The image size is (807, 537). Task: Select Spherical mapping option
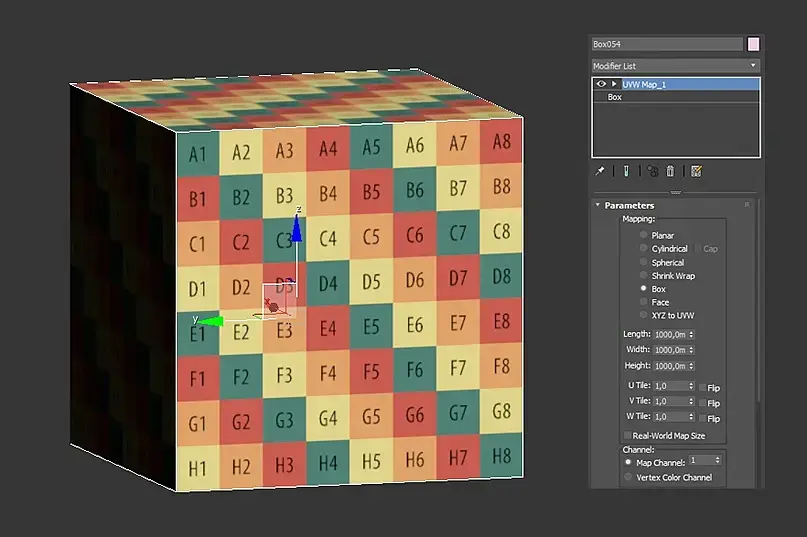pyautogui.click(x=643, y=262)
